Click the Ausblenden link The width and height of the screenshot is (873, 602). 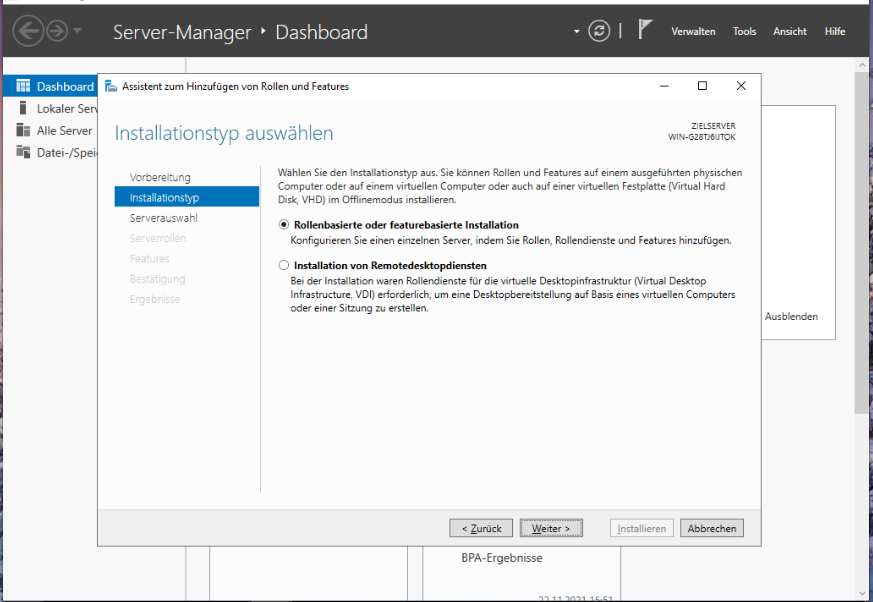click(791, 316)
